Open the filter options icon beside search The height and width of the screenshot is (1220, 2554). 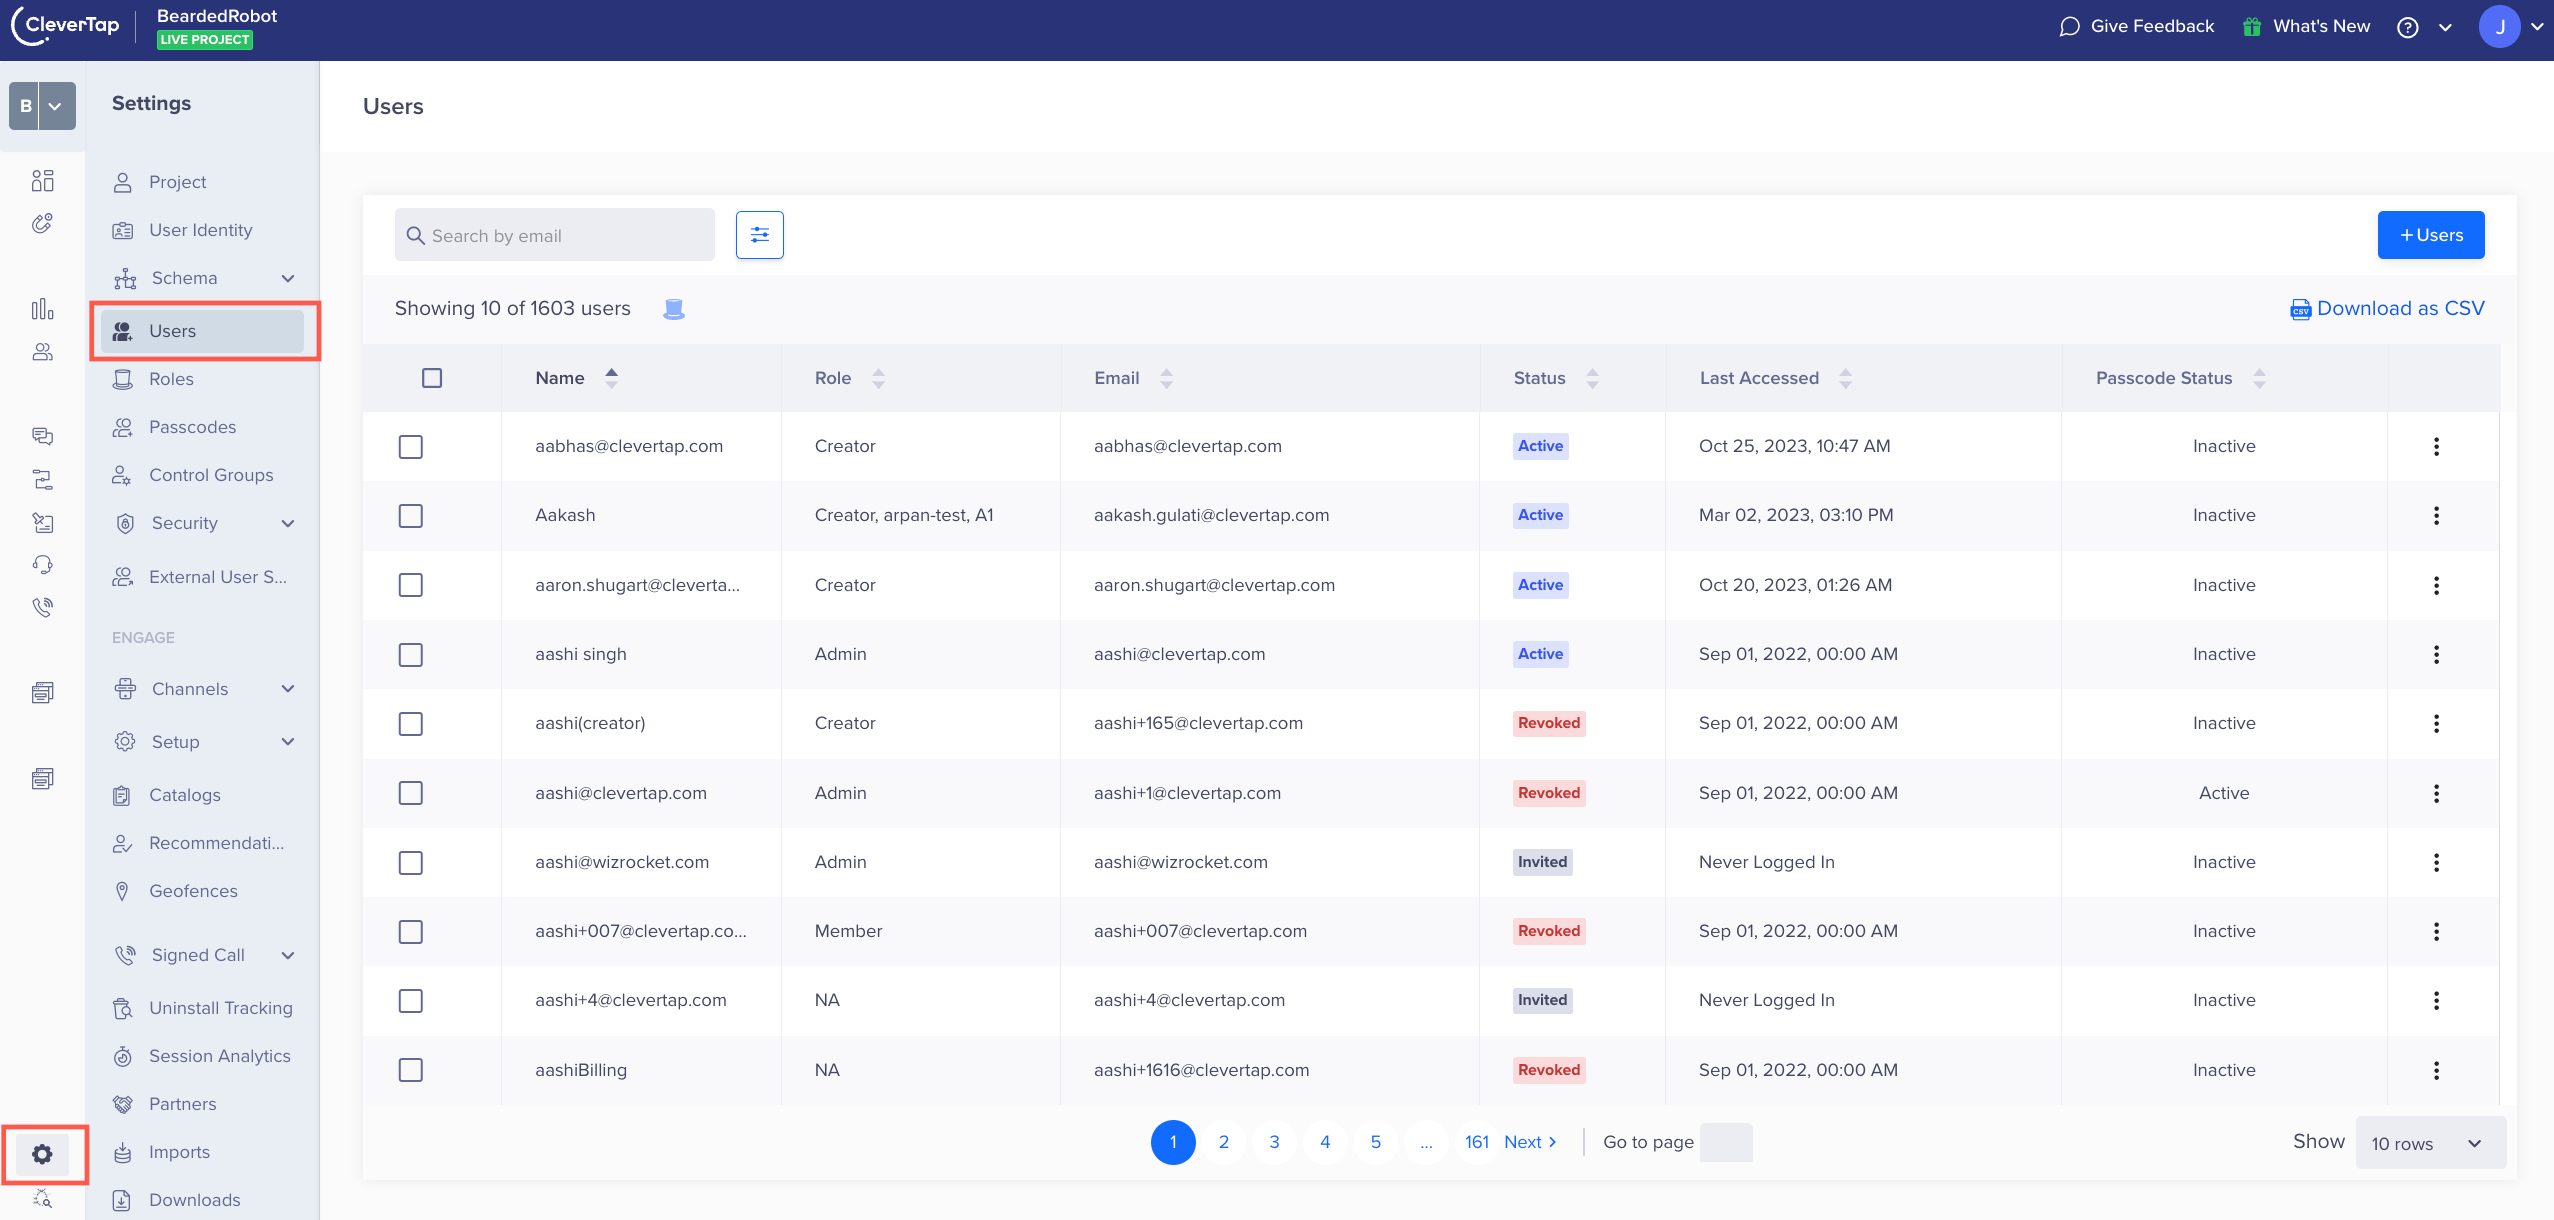click(x=760, y=235)
